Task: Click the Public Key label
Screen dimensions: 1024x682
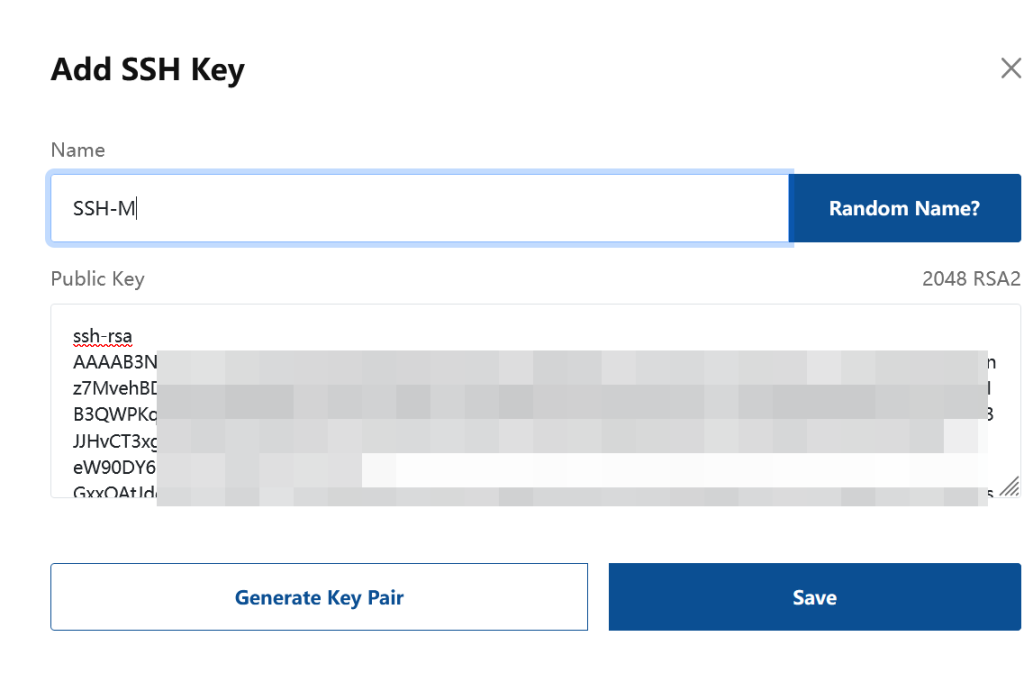Action: point(98,279)
